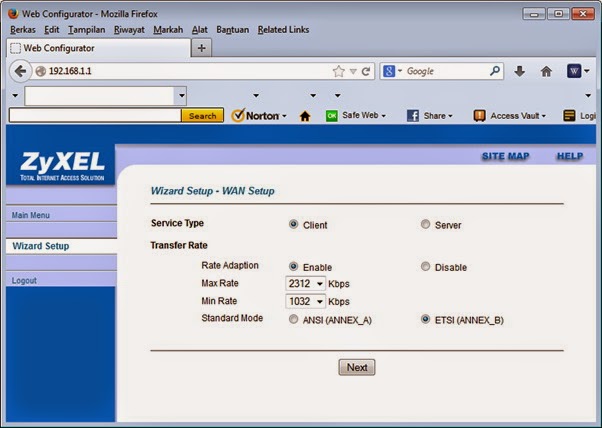Open the Min Rate dropdown
Screen dimensions: 602x428
(x=306, y=301)
